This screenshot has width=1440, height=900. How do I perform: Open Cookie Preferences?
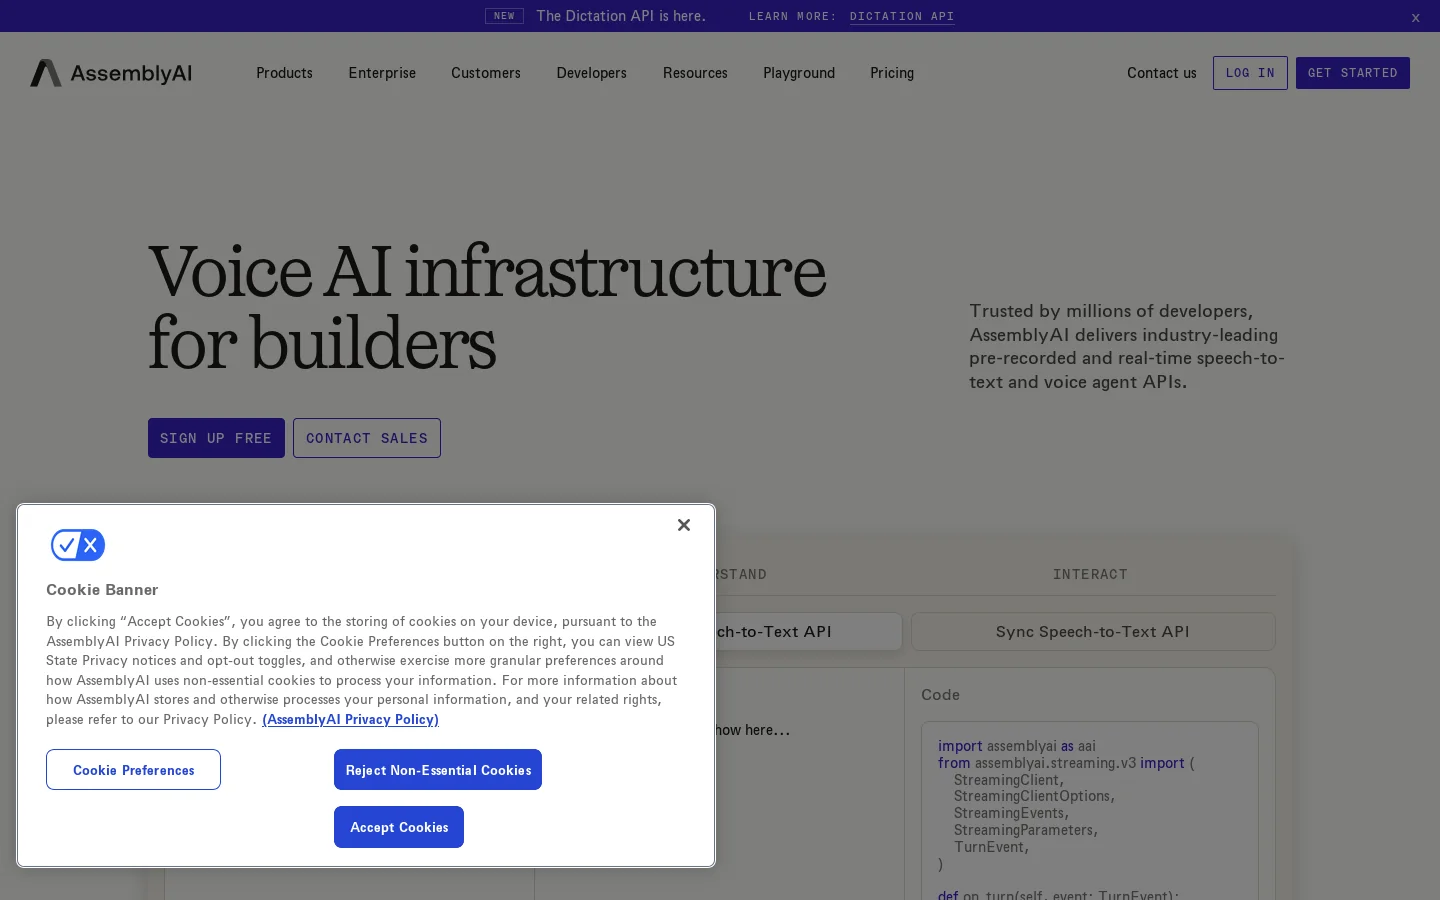coord(133,770)
